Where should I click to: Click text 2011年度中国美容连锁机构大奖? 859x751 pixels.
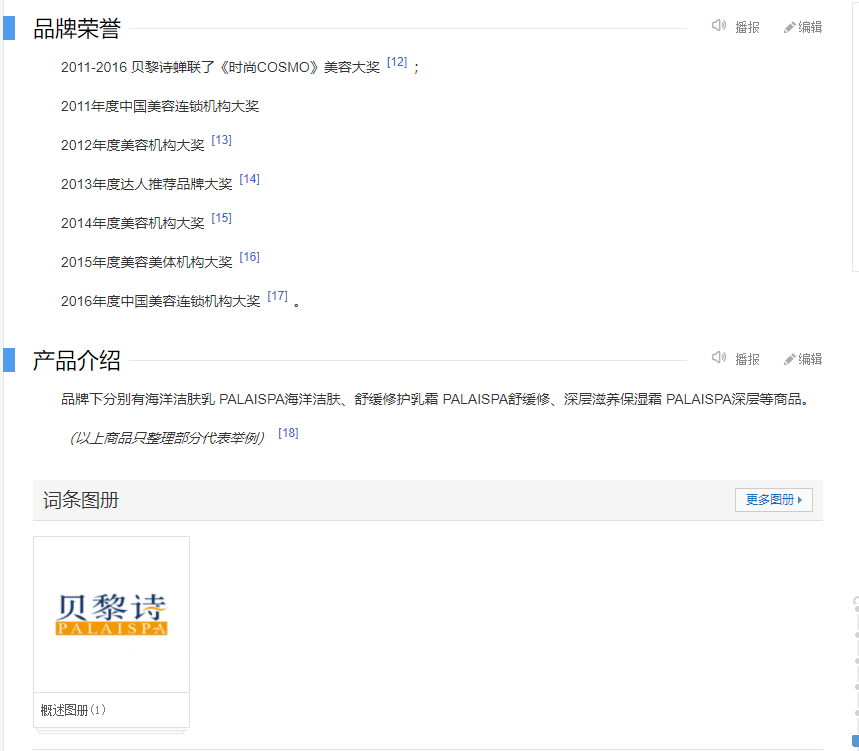(x=160, y=106)
